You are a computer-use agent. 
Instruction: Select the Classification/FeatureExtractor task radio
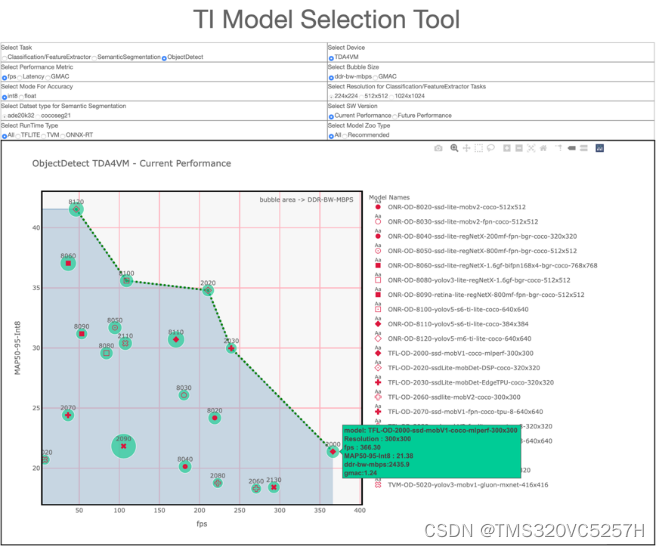click(4, 58)
